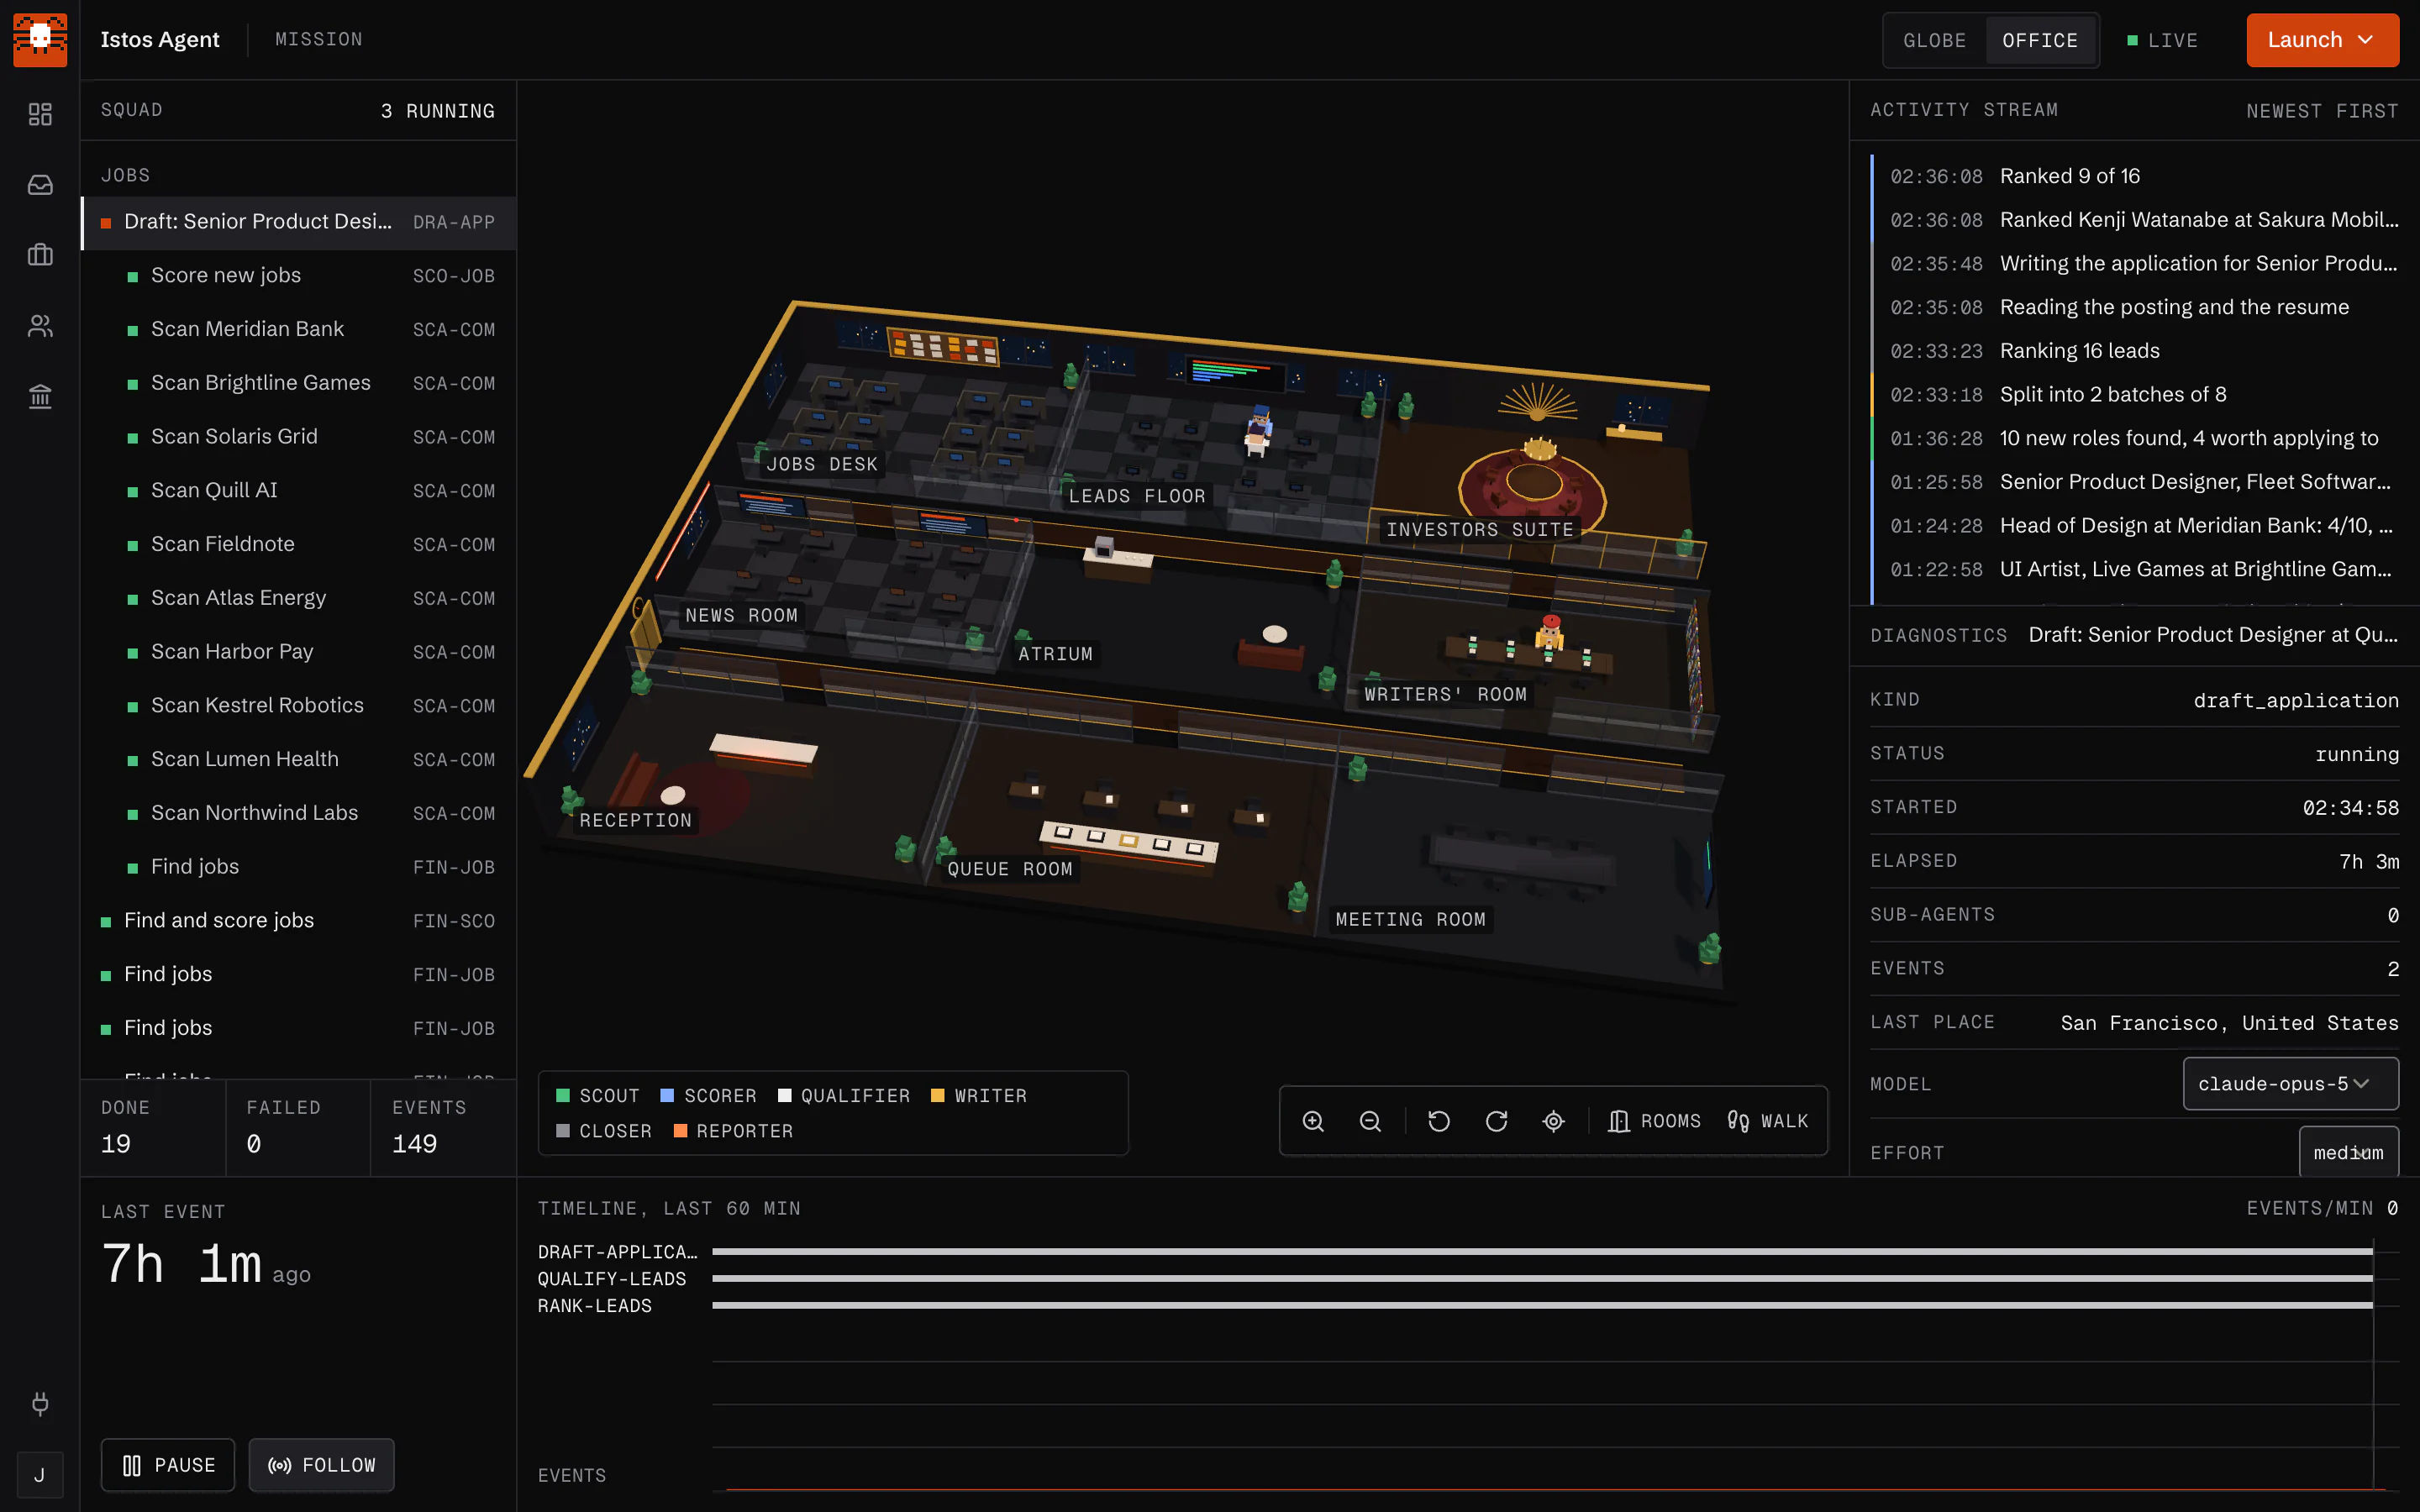The width and height of the screenshot is (2420, 1512).
Task: Click the SCOUT legend color swatch
Action: point(563,1095)
